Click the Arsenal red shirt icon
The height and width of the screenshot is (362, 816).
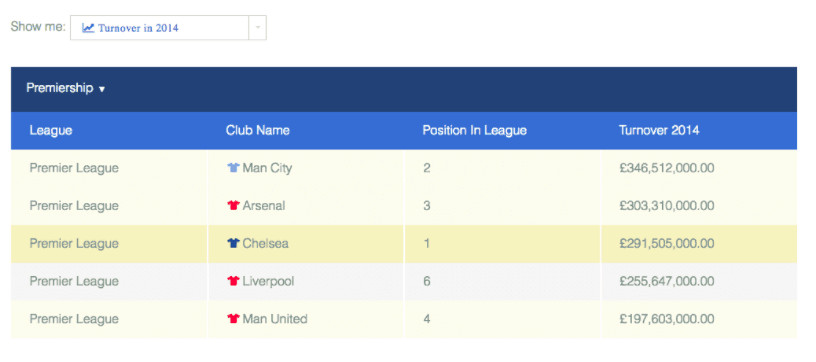233,205
